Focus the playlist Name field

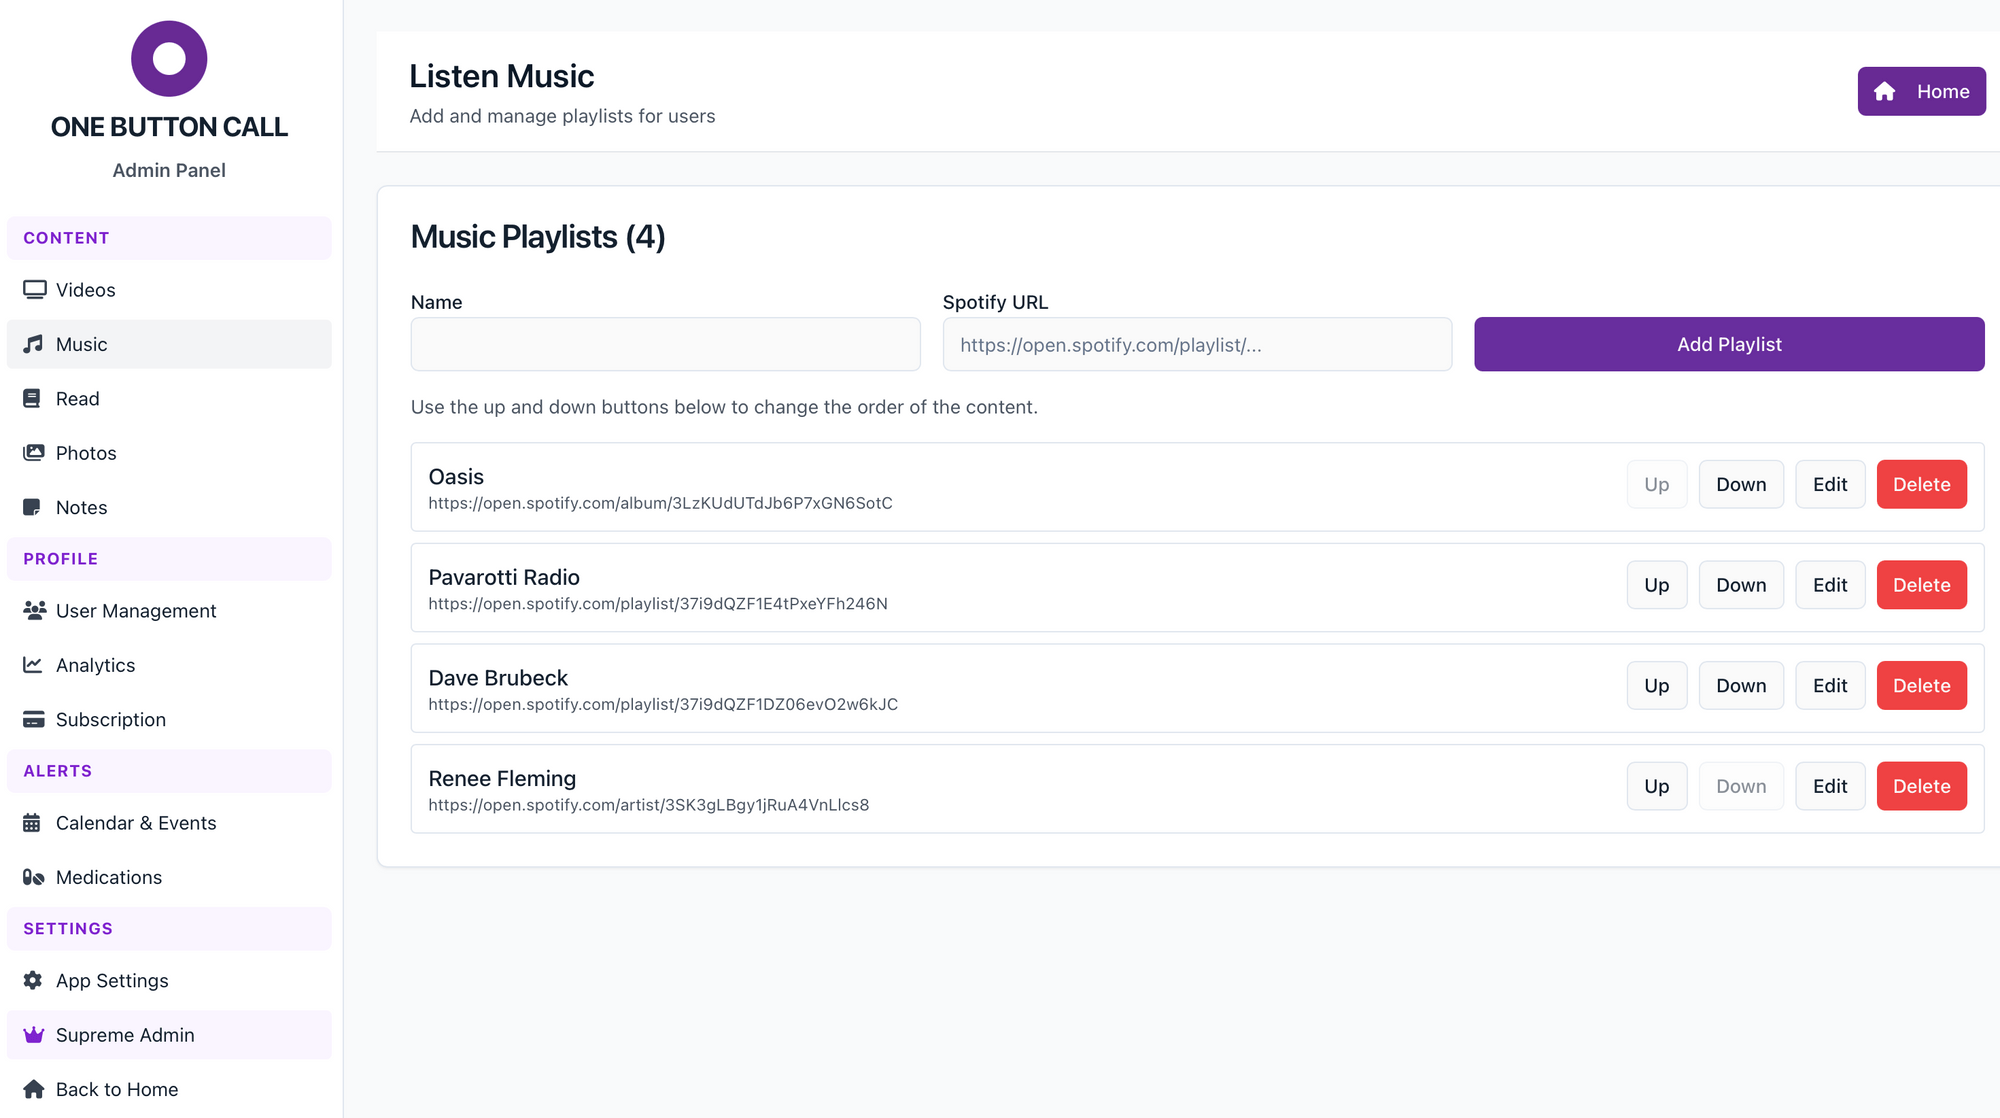(x=665, y=345)
